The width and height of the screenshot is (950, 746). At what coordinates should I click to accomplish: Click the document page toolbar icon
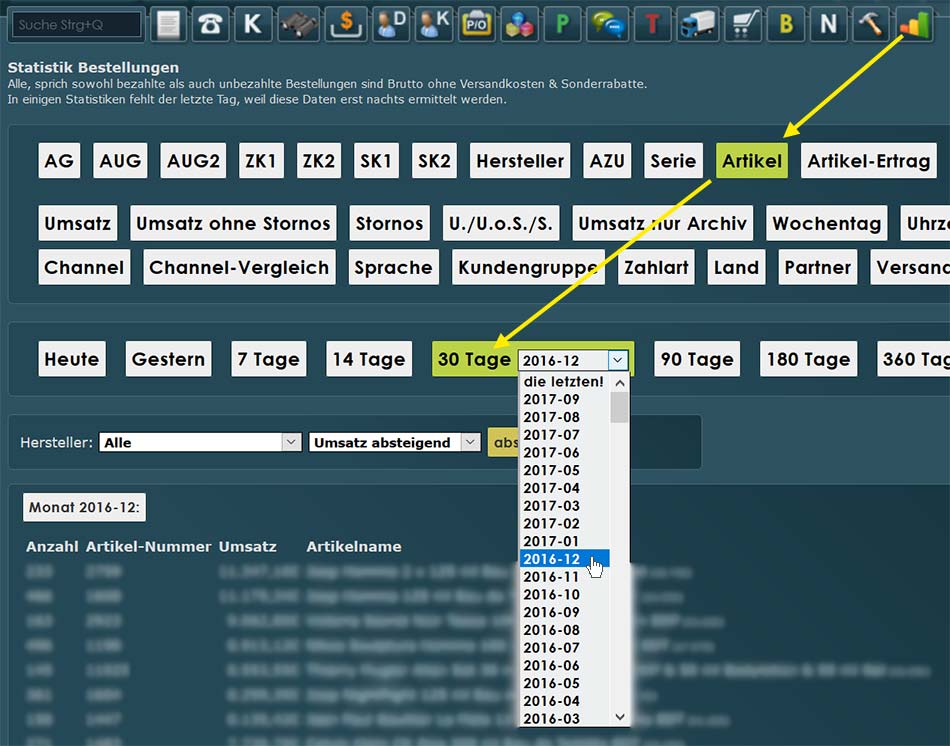click(x=168, y=25)
